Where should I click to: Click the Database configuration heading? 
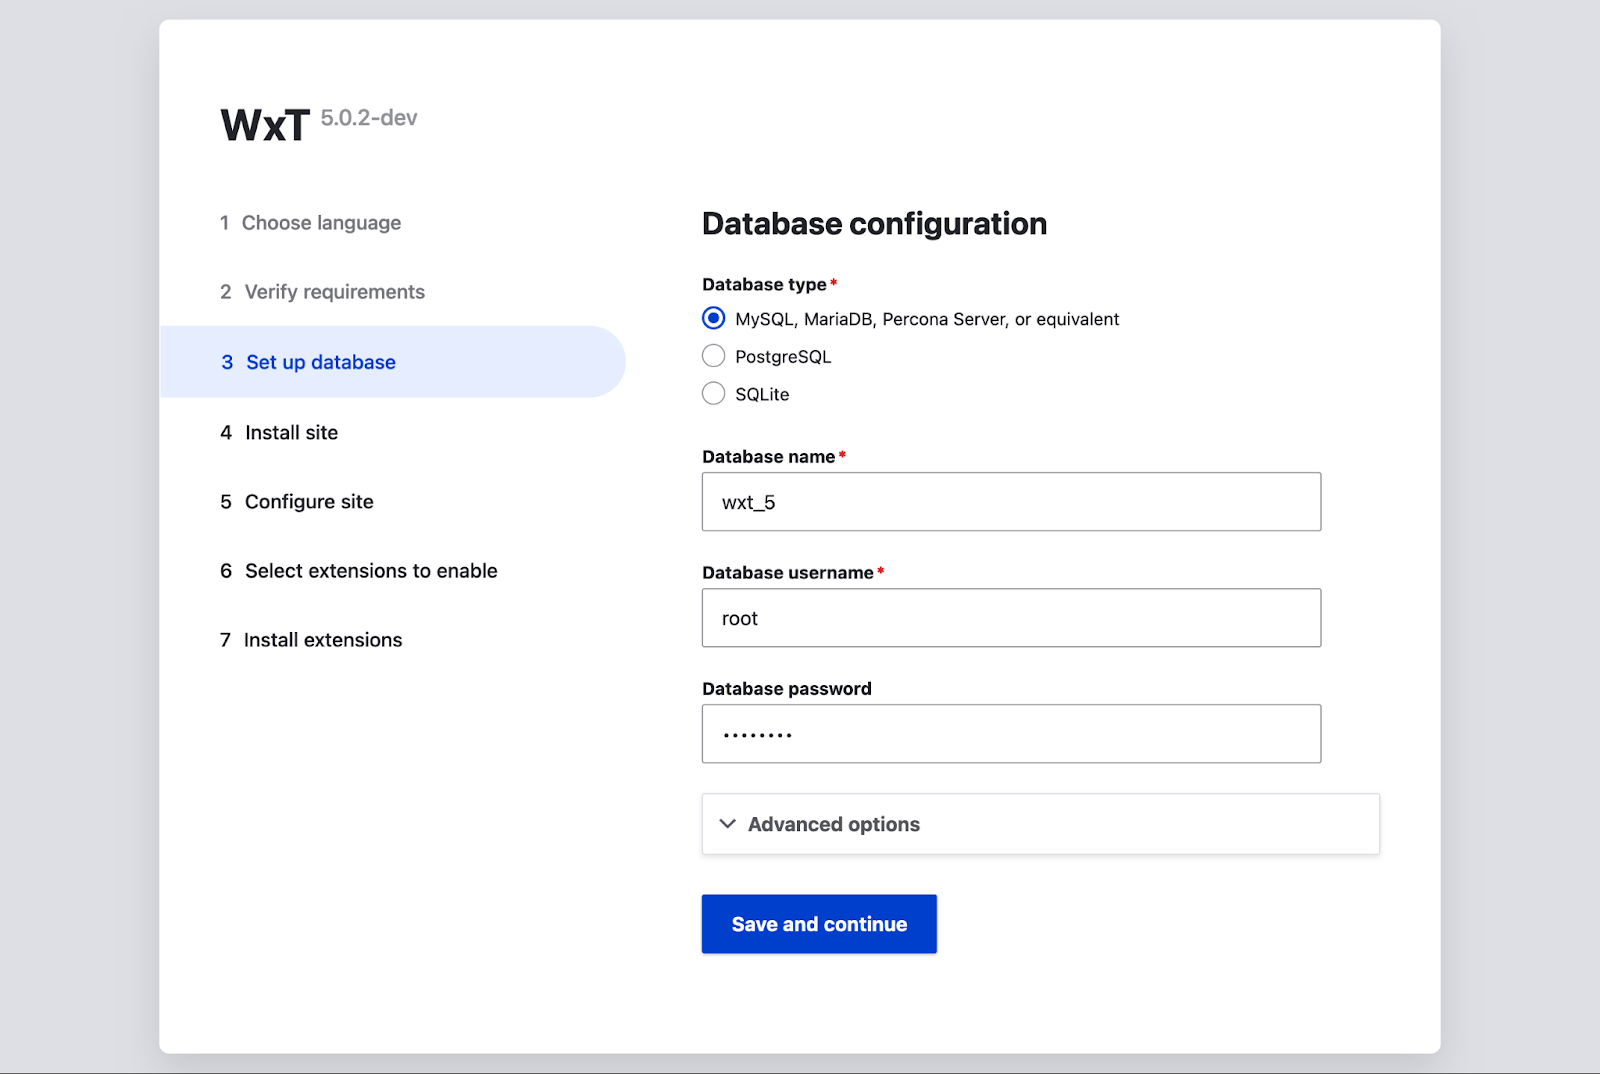point(874,224)
